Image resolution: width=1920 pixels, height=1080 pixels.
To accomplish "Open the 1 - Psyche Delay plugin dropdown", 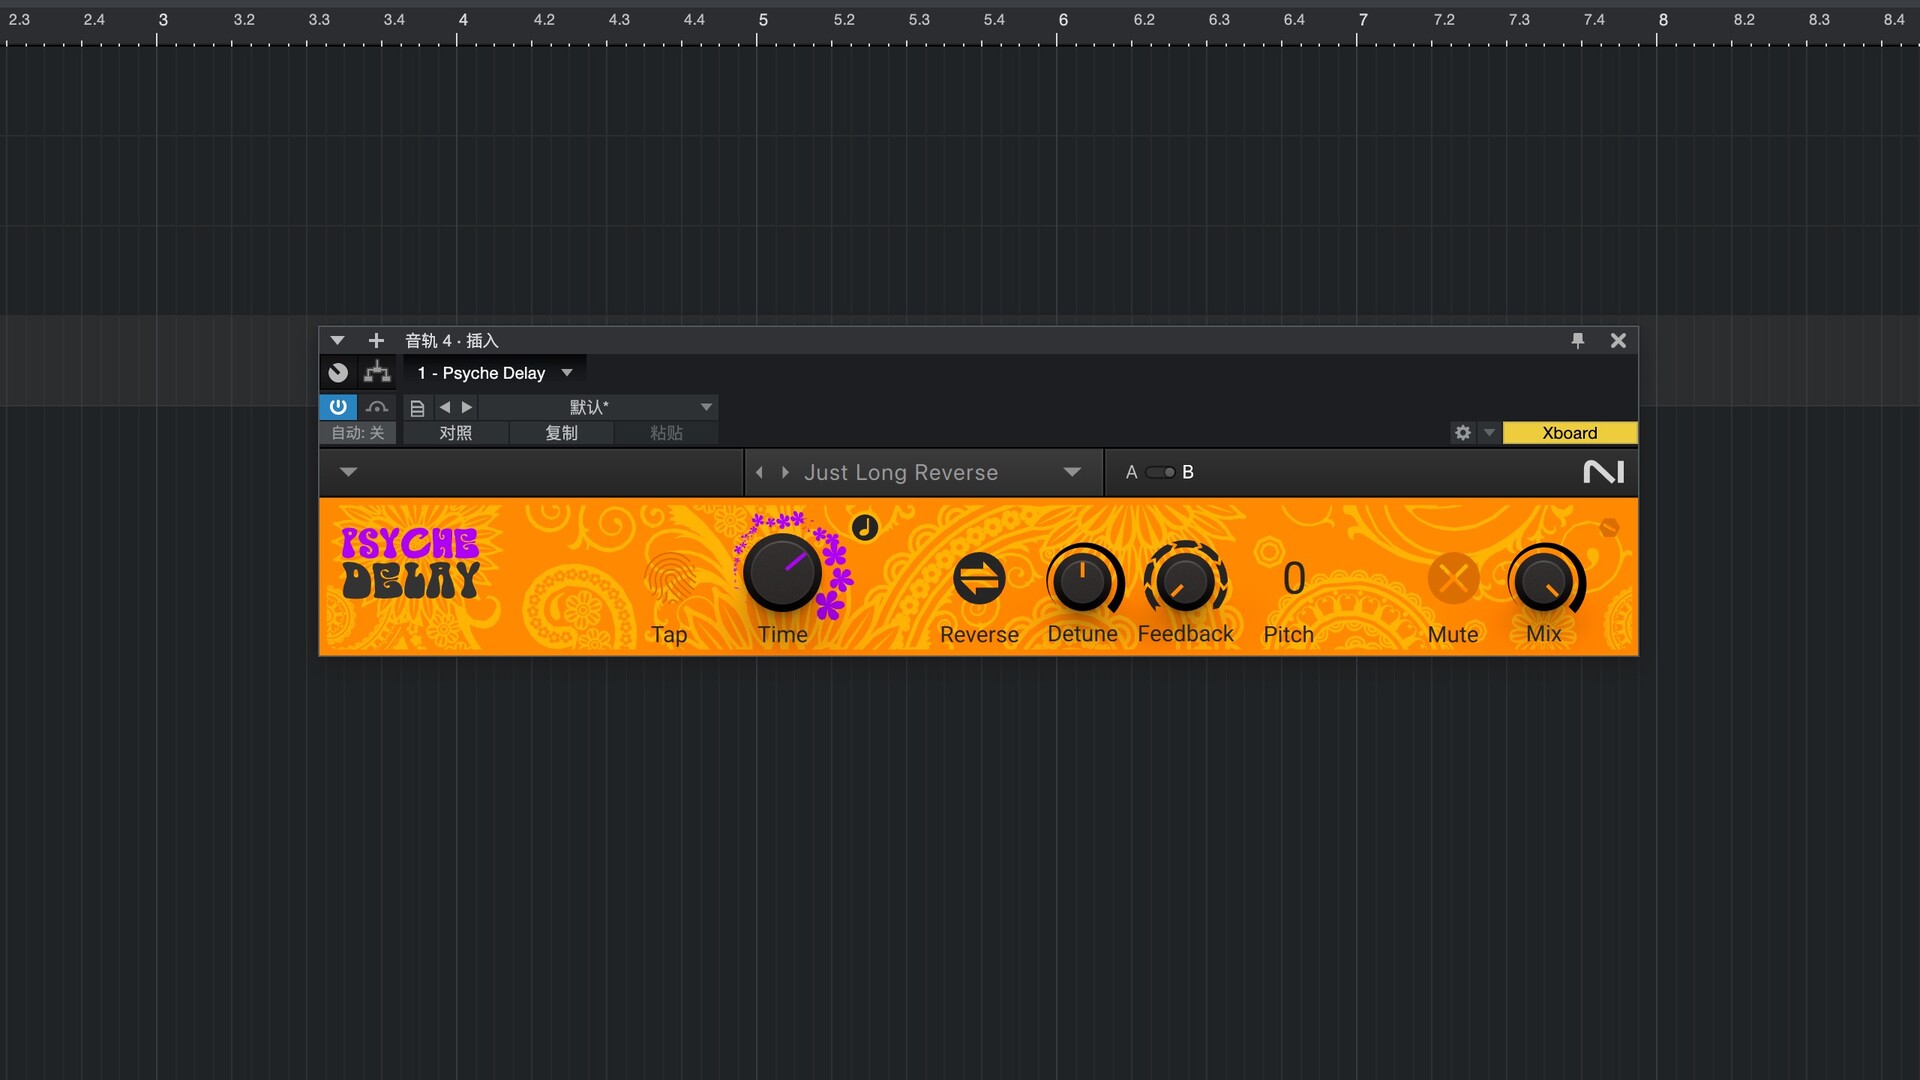I will (x=496, y=373).
